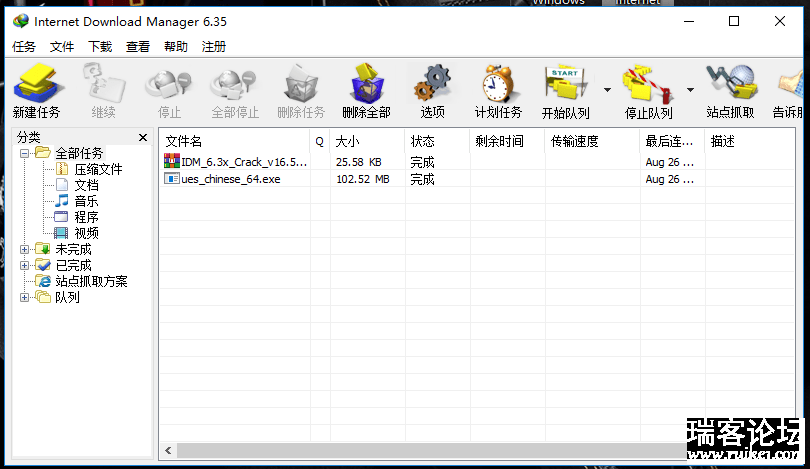This screenshot has width=810, height=469.
Task: Expand the 队列 tree node
Action: [x=24, y=298]
